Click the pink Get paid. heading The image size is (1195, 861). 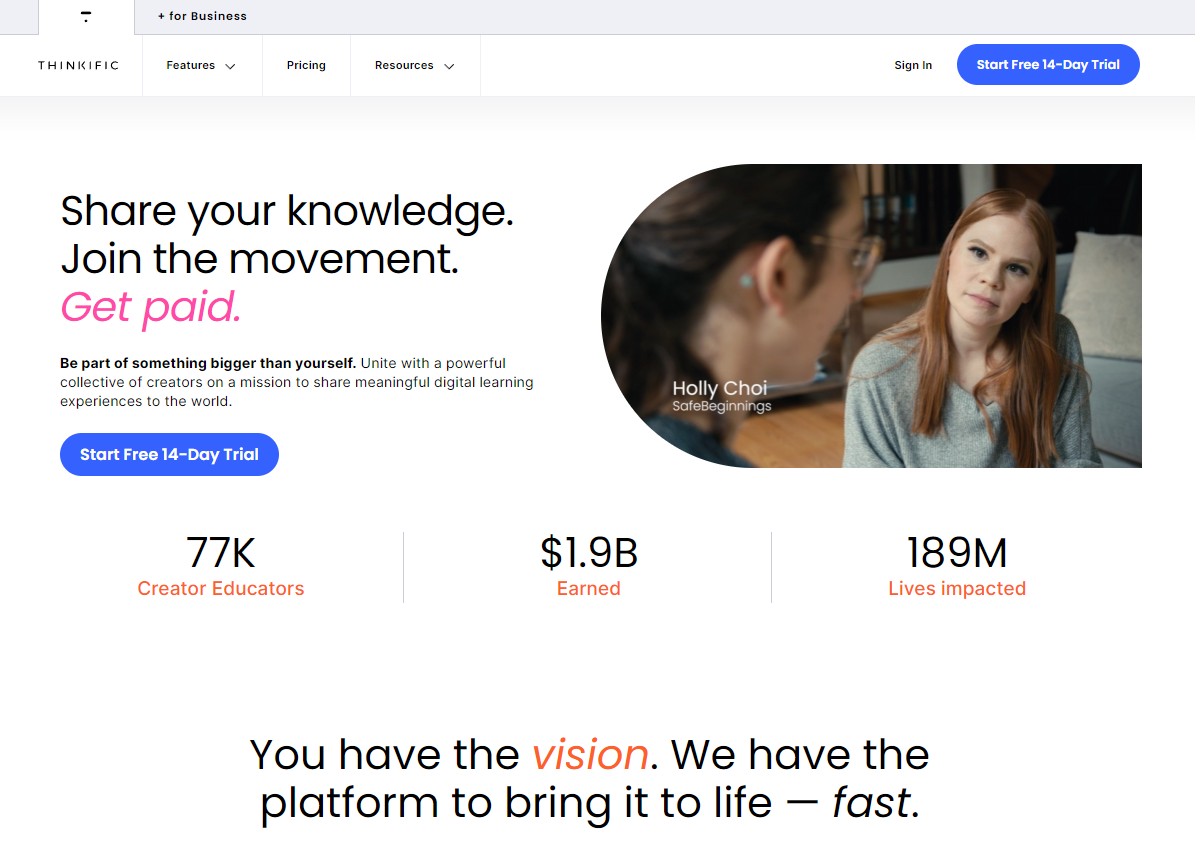151,308
